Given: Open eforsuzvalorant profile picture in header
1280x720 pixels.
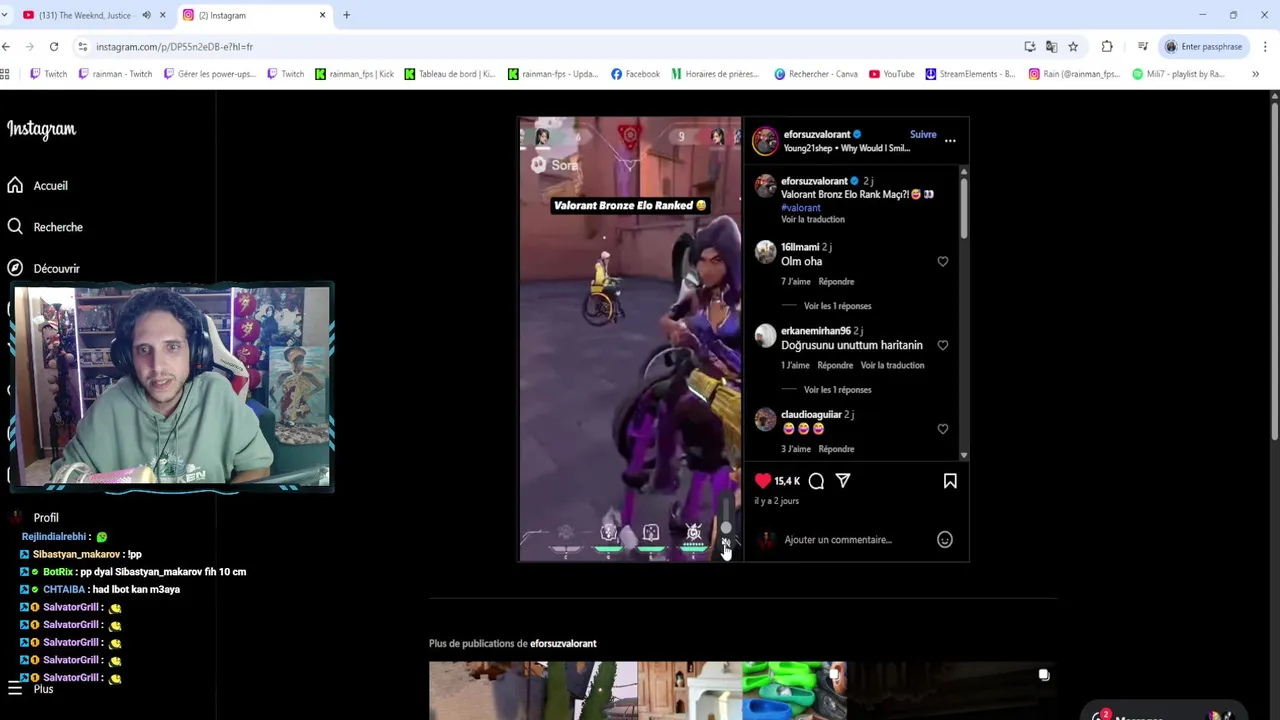Looking at the screenshot, I should point(765,141).
